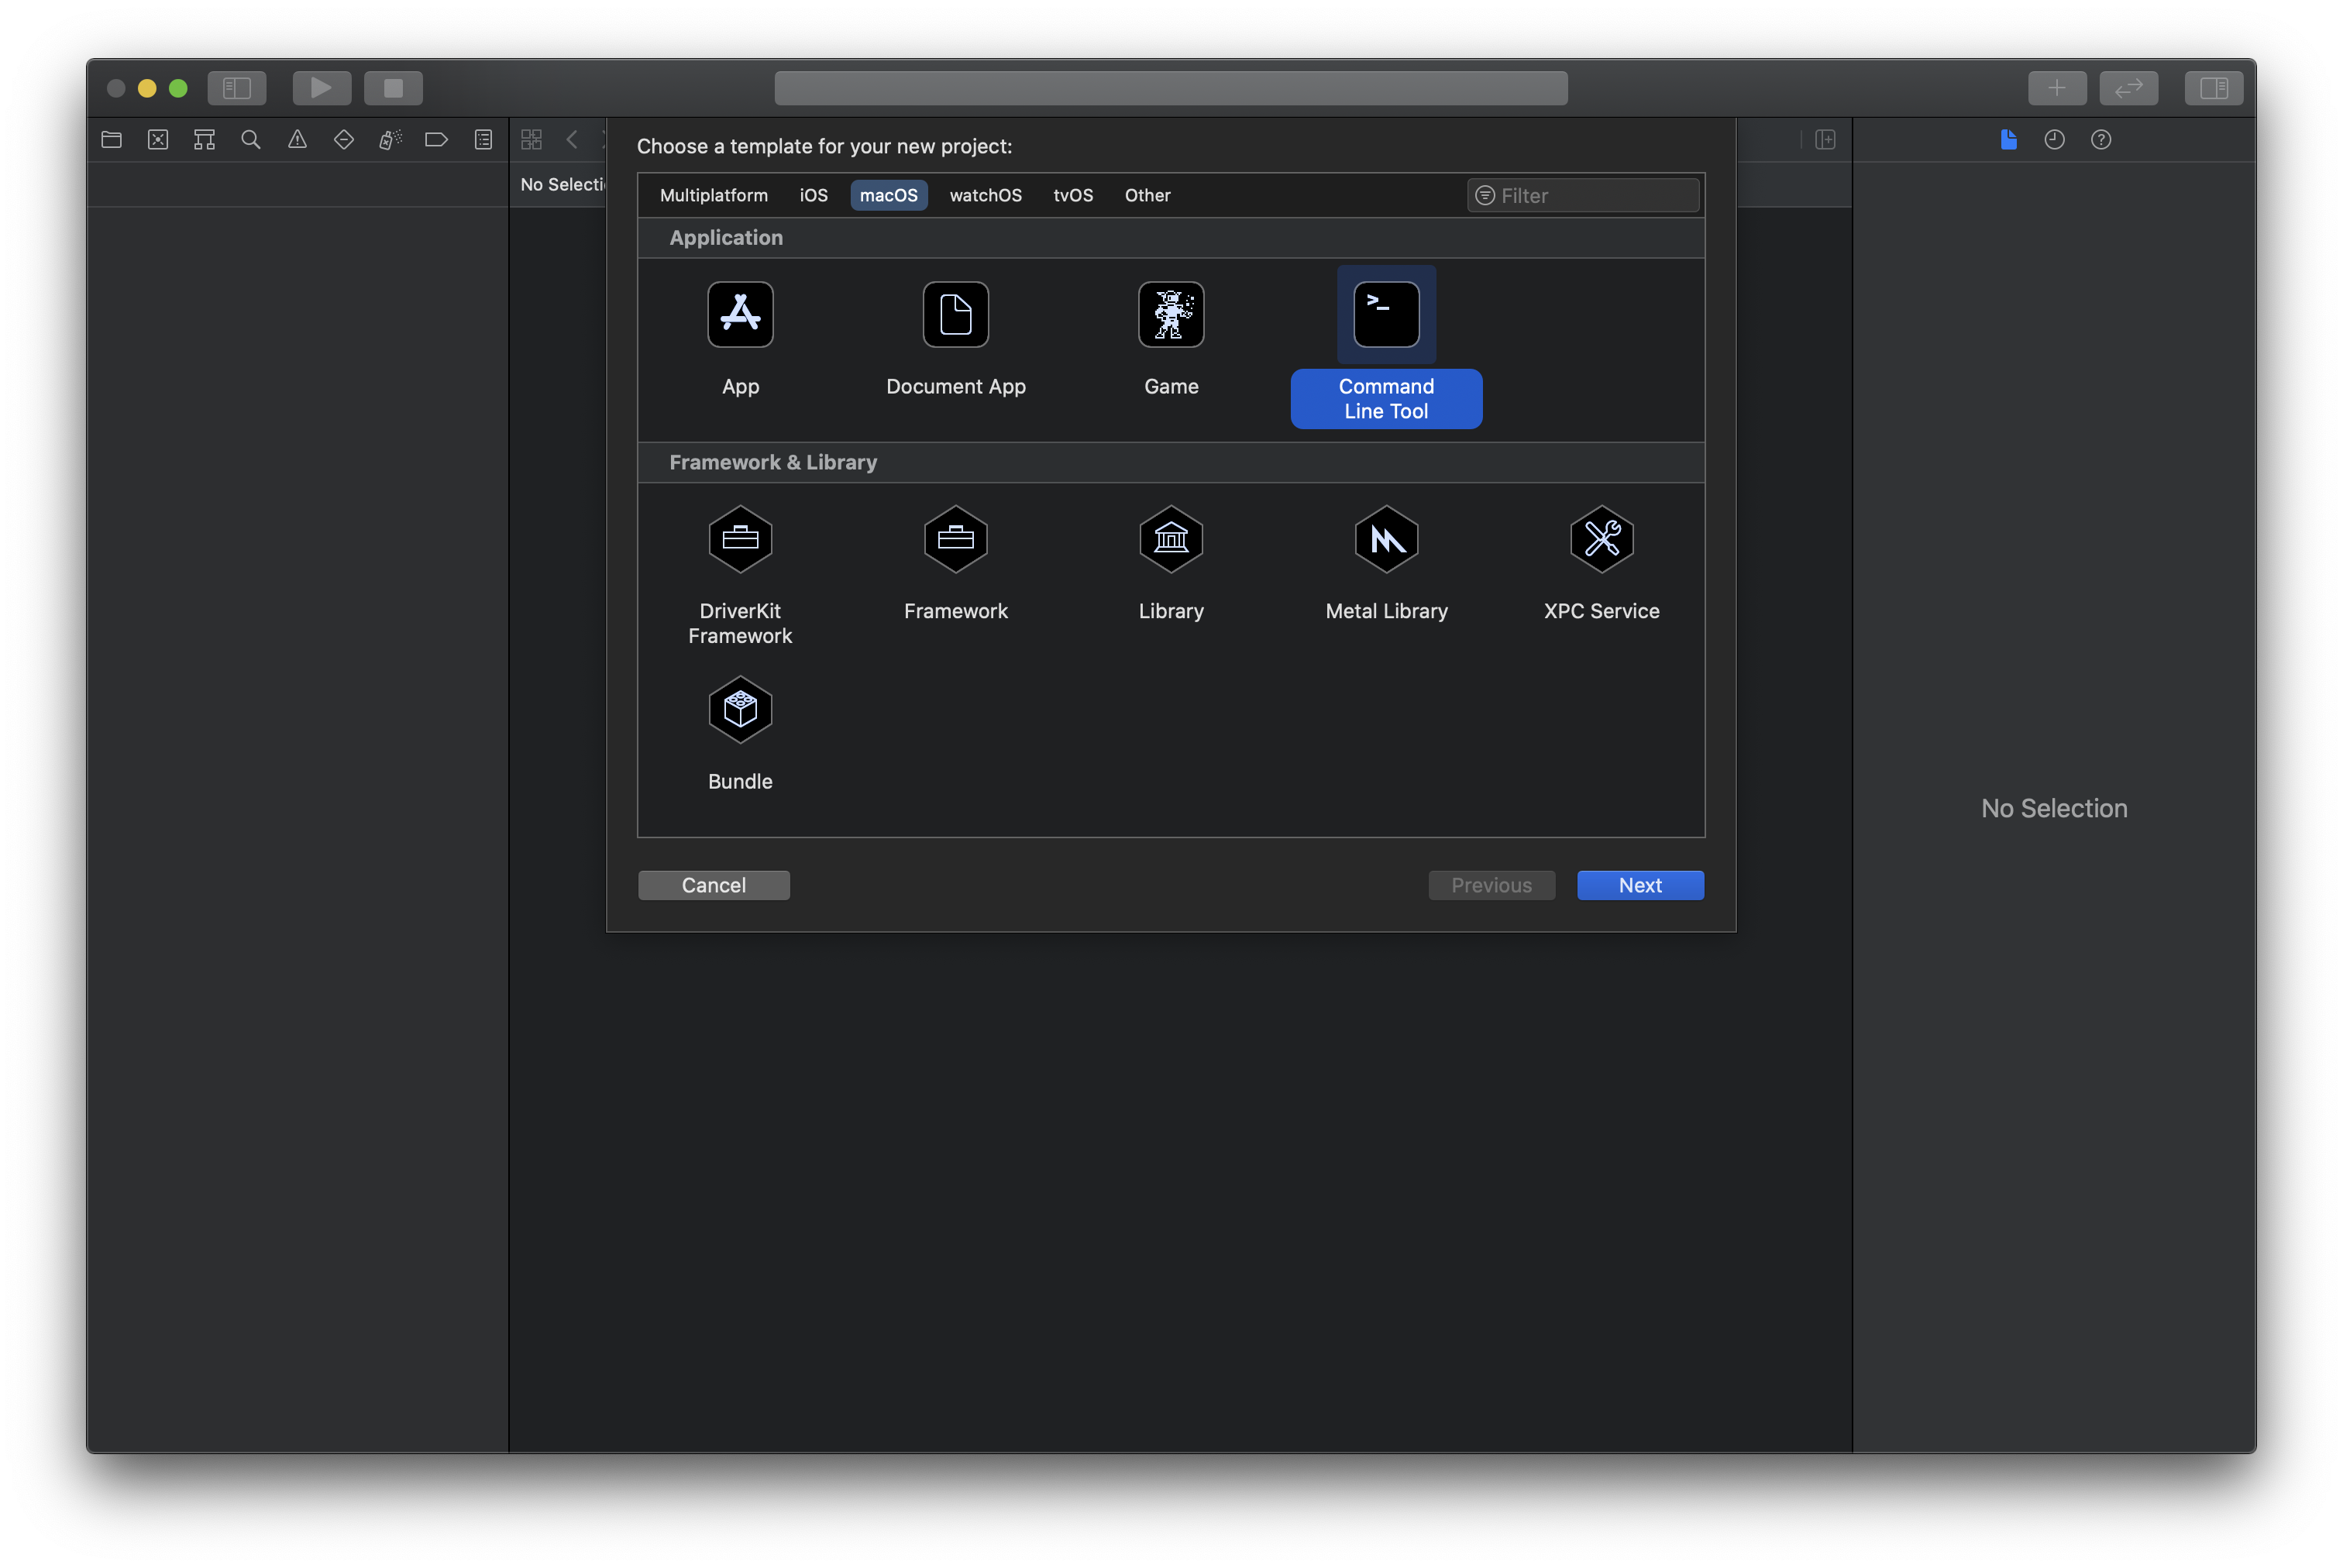
Task: Switch to the watchOS platform tab
Action: [x=985, y=195]
